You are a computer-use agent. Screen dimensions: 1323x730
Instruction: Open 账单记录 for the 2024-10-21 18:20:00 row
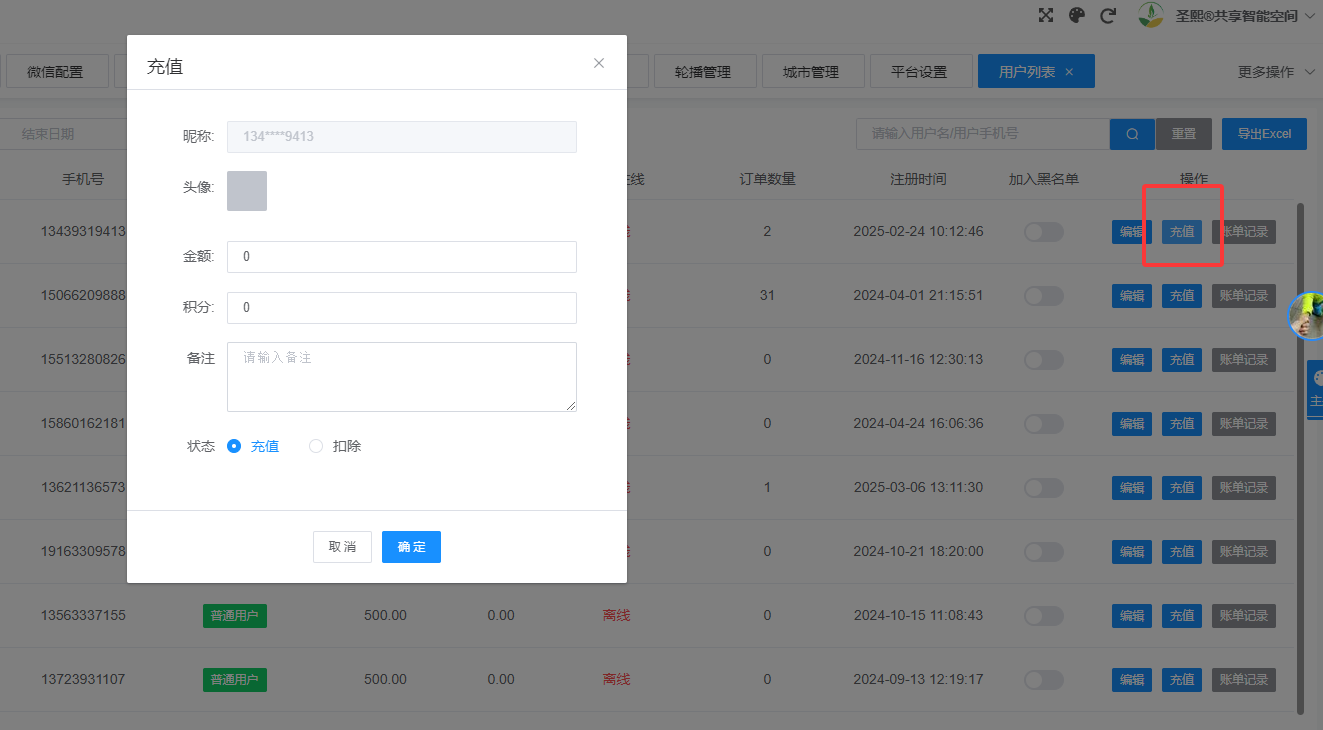(1244, 552)
